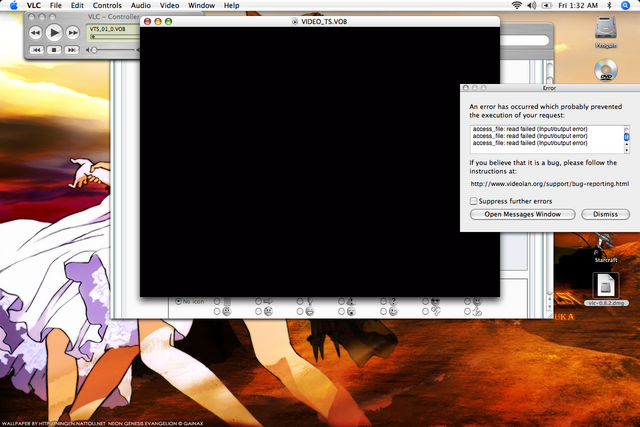The height and width of the screenshot is (427, 640).
Task: Select the sunglasses smiley icon radio button
Action: click(425, 301)
